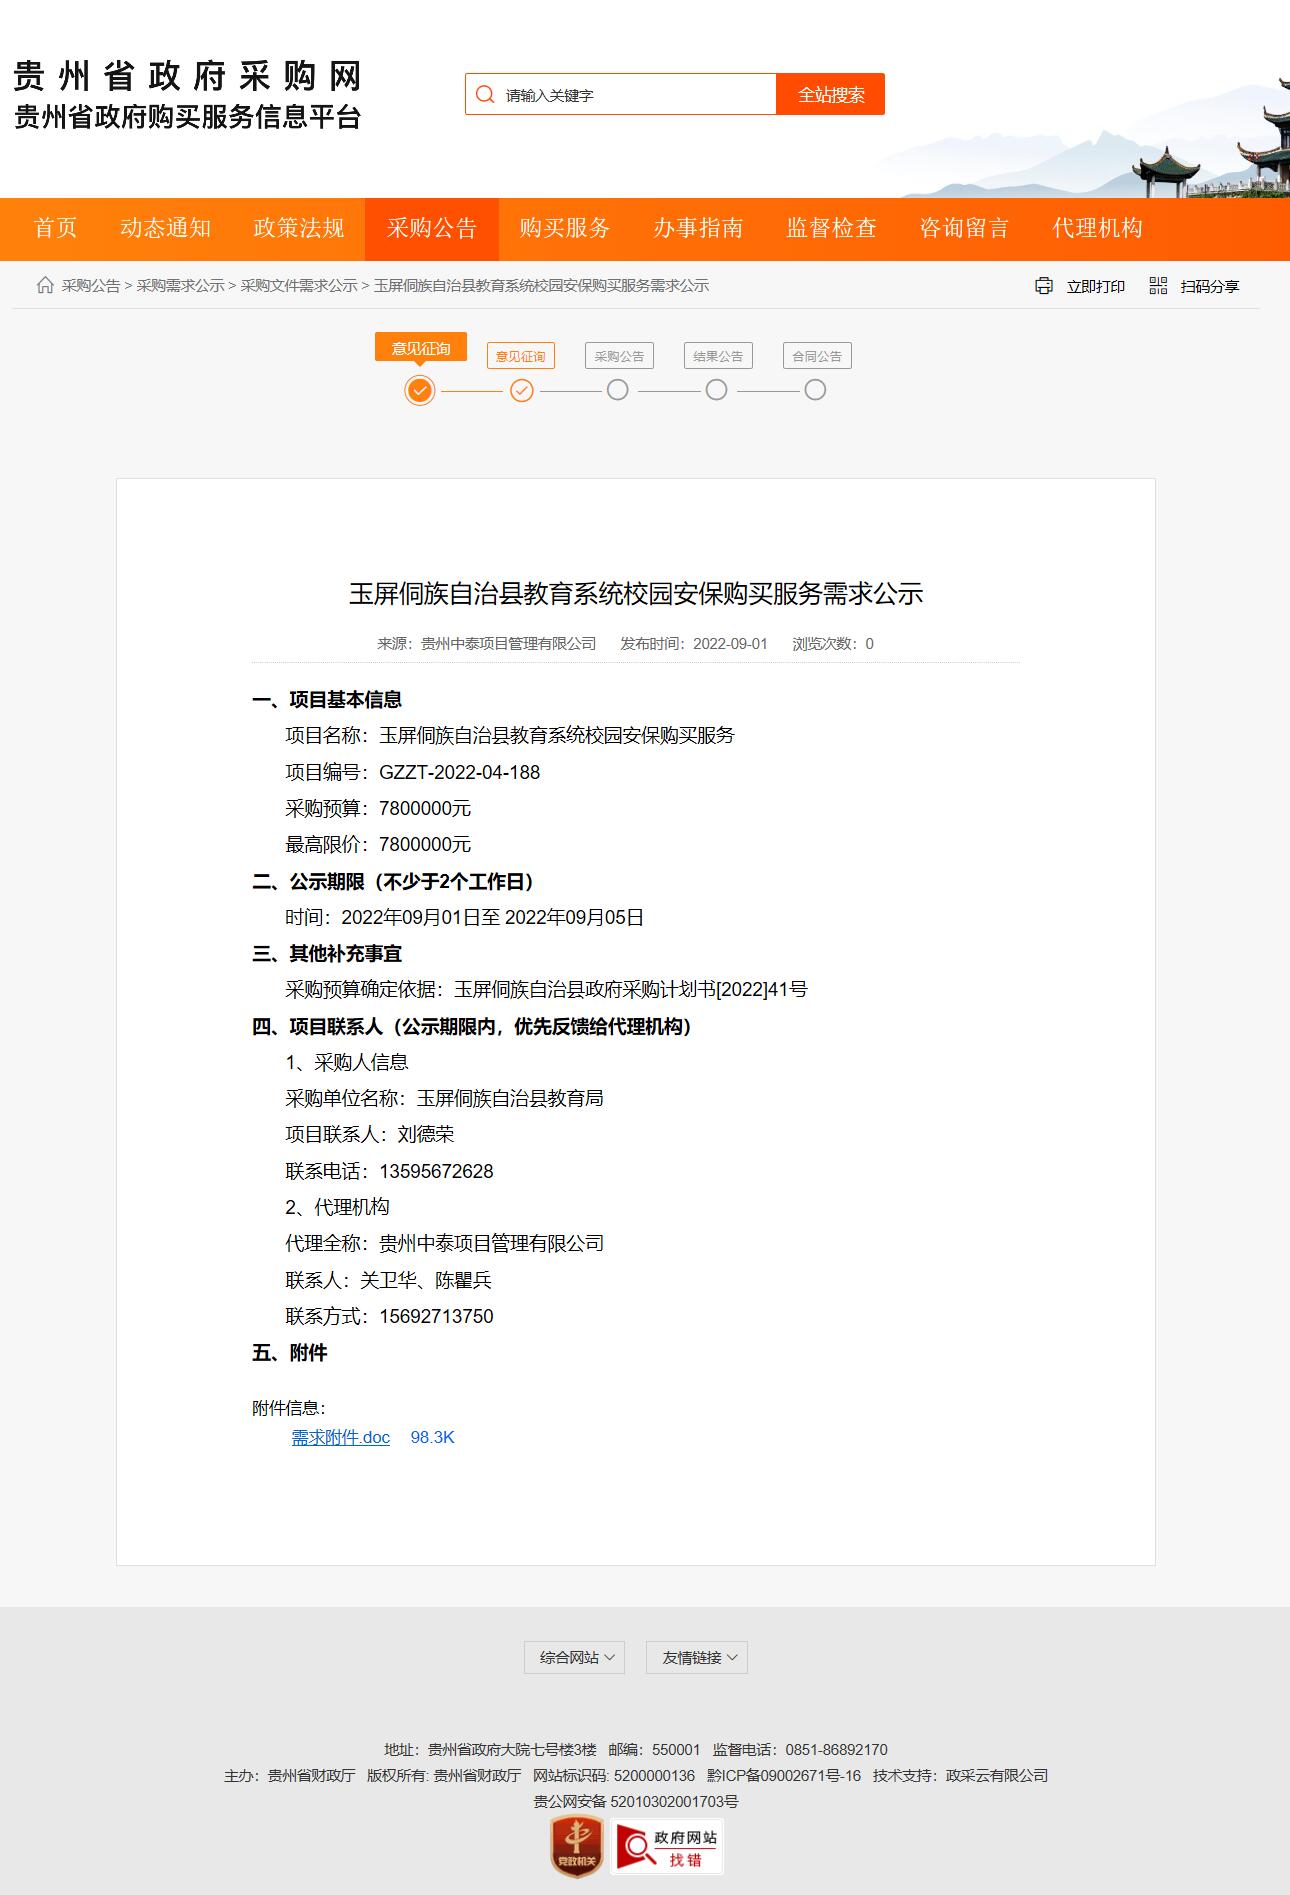This screenshot has height=1895, width=1290.
Task: Open the 政策法规 menu item
Action: [x=299, y=228]
